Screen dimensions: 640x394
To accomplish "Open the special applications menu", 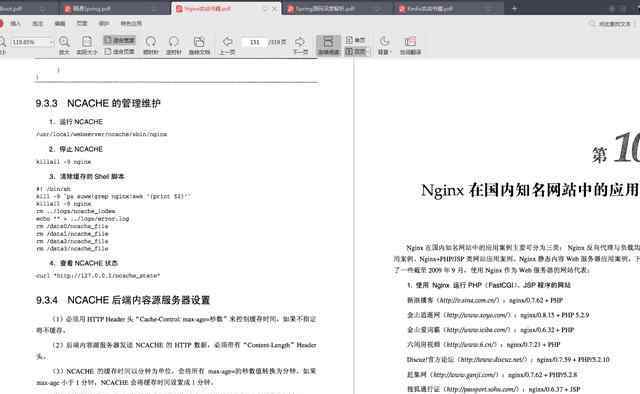I will (x=131, y=24).
